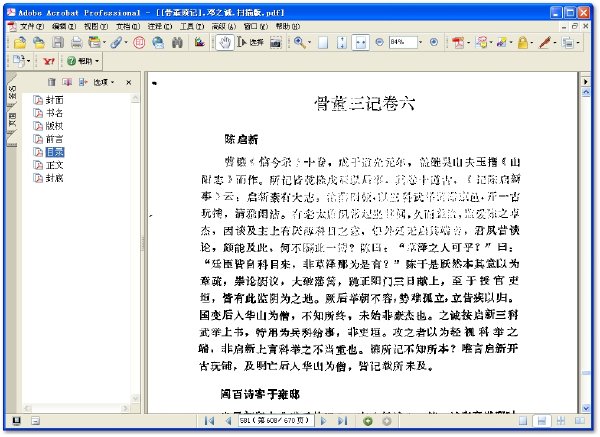Click the Save floppy disk icon

click(x=58, y=42)
